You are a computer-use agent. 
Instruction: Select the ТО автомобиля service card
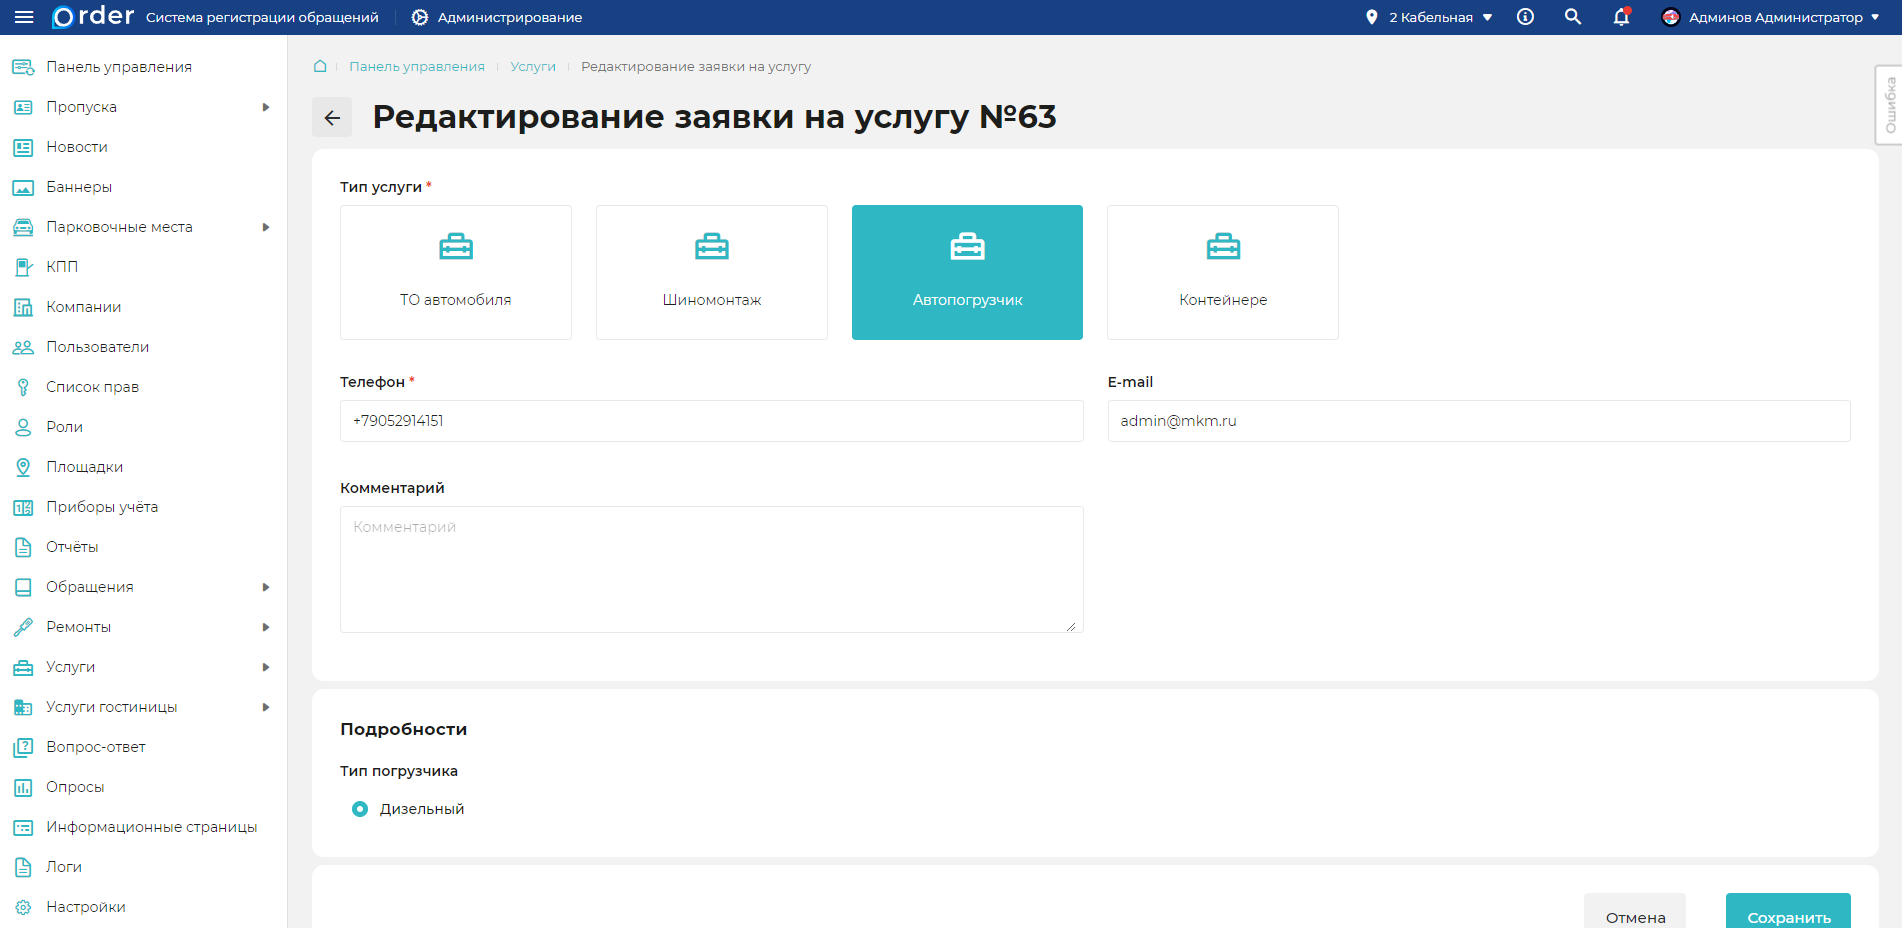[455, 272]
